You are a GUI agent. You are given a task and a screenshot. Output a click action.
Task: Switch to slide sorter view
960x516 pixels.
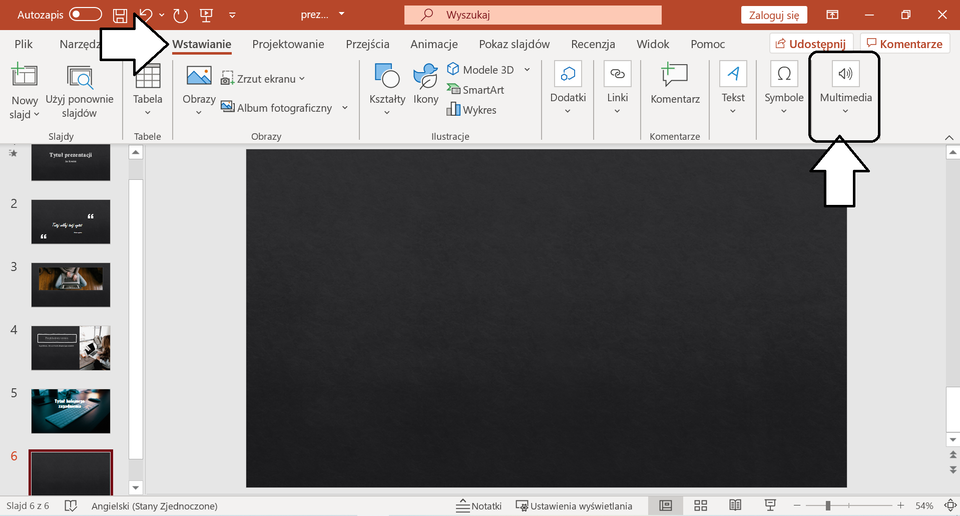[700, 506]
